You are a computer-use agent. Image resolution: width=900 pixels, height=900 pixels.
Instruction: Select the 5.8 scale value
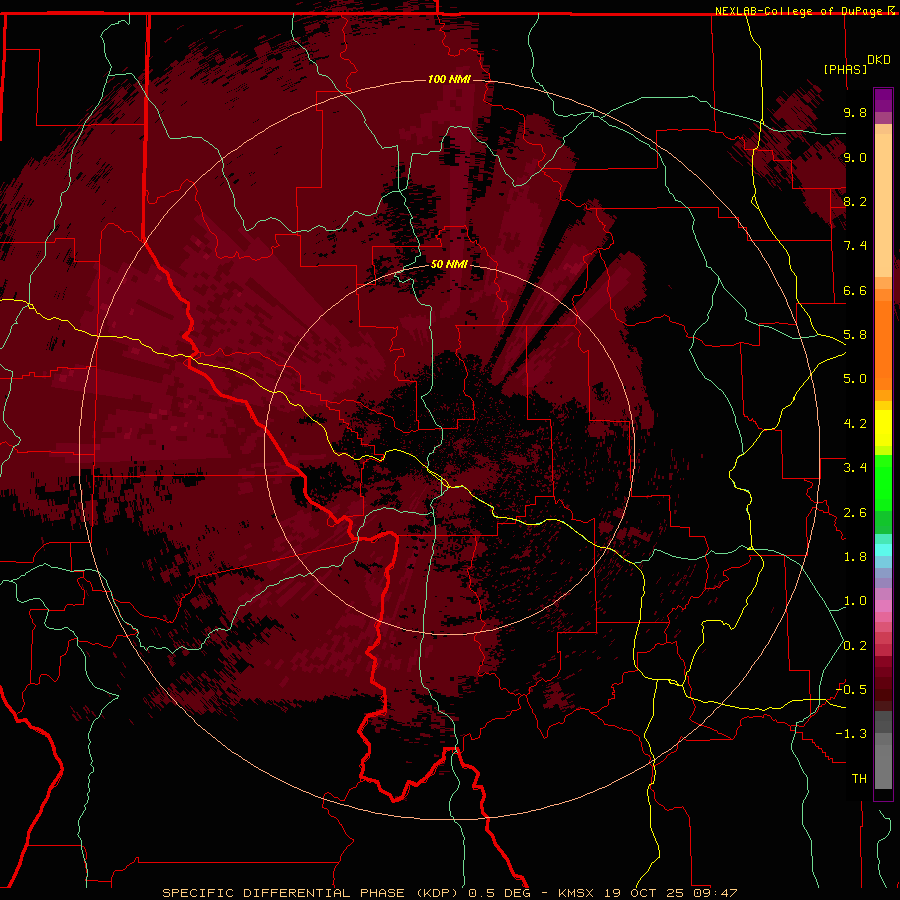click(855, 335)
